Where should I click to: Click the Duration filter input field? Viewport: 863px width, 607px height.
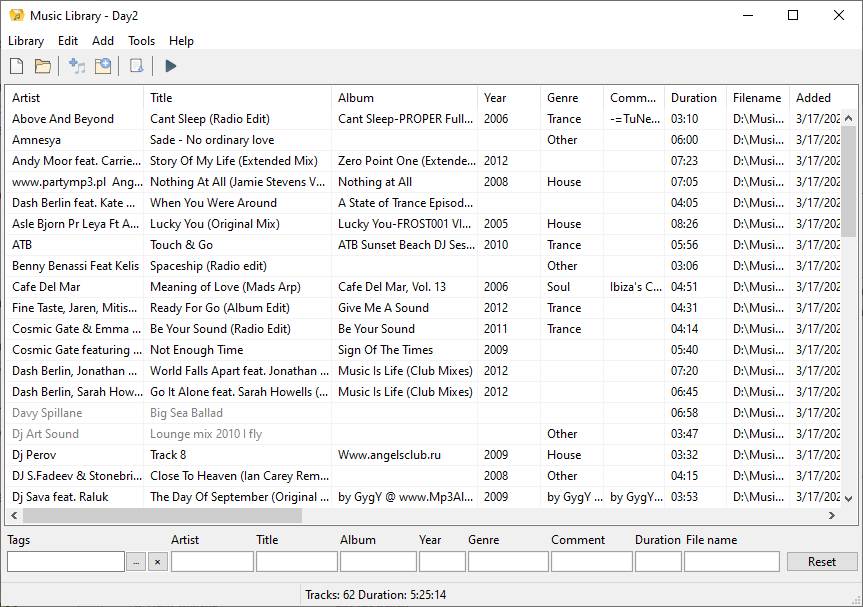click(x=658, y=562)
